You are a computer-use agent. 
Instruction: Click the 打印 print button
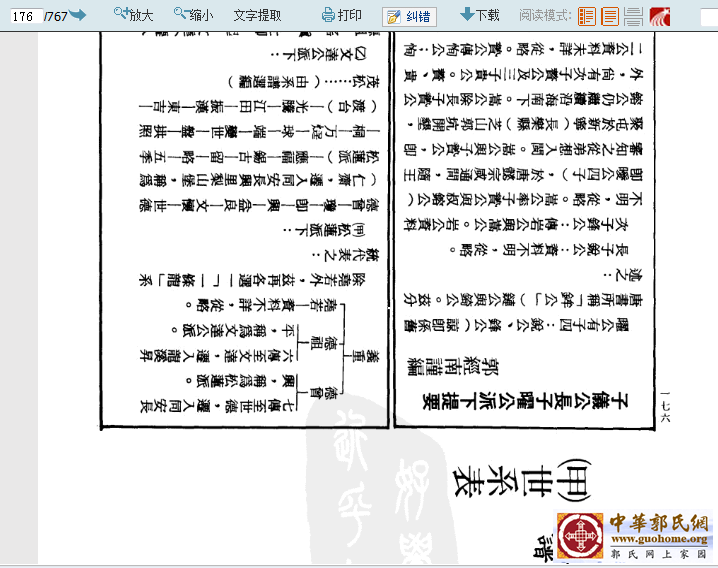click(342, 15)
